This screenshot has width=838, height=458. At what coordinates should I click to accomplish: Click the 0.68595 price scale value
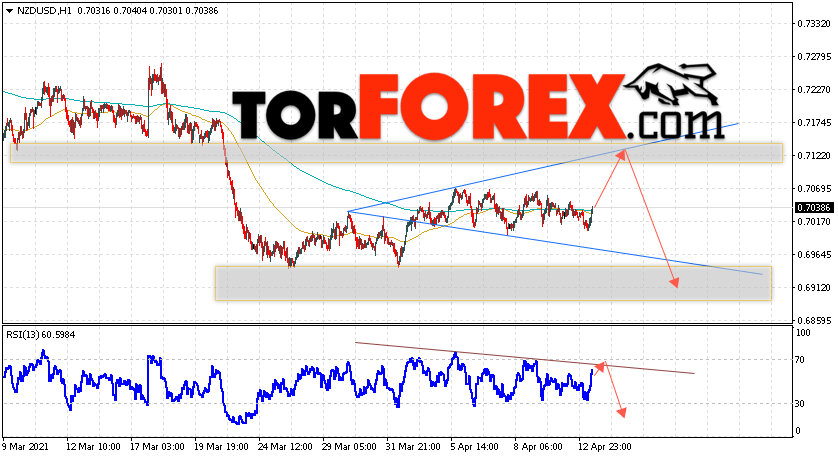[814, 321]
